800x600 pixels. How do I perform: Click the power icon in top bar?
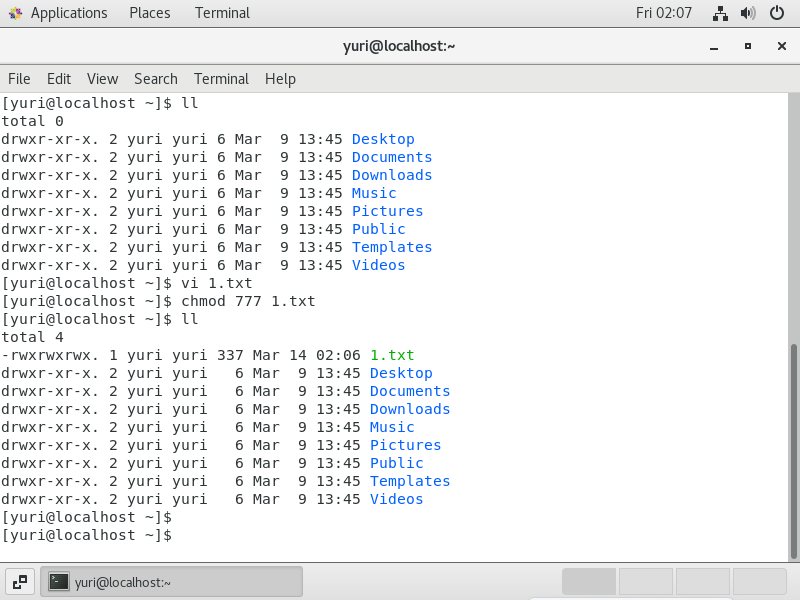(775, 13)
